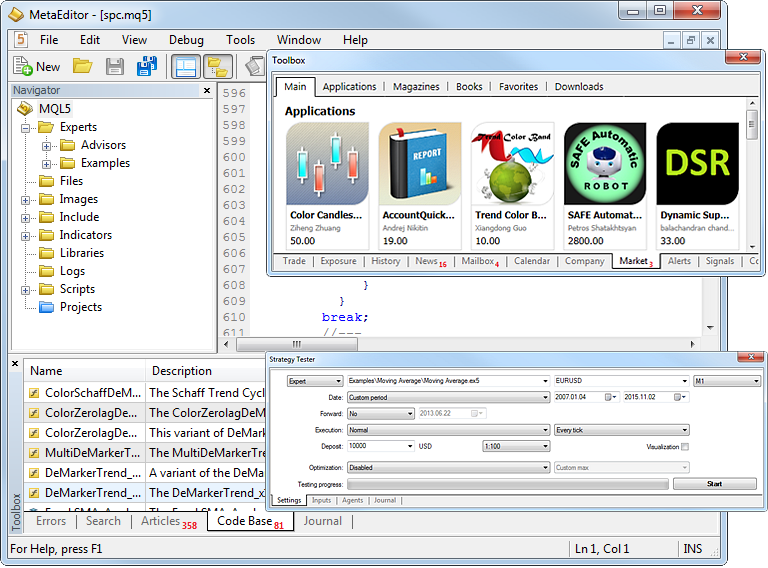Click the DSR Dynamic Support app icon

click(697, 164)
